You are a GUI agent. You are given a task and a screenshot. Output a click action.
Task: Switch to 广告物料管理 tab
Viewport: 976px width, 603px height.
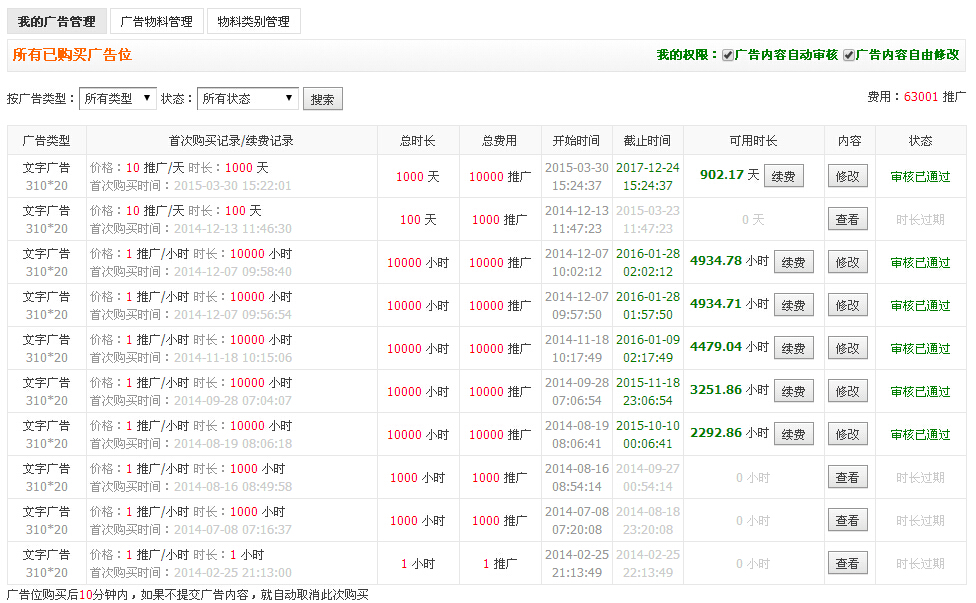pyautogui.click(x=156, y=21)
